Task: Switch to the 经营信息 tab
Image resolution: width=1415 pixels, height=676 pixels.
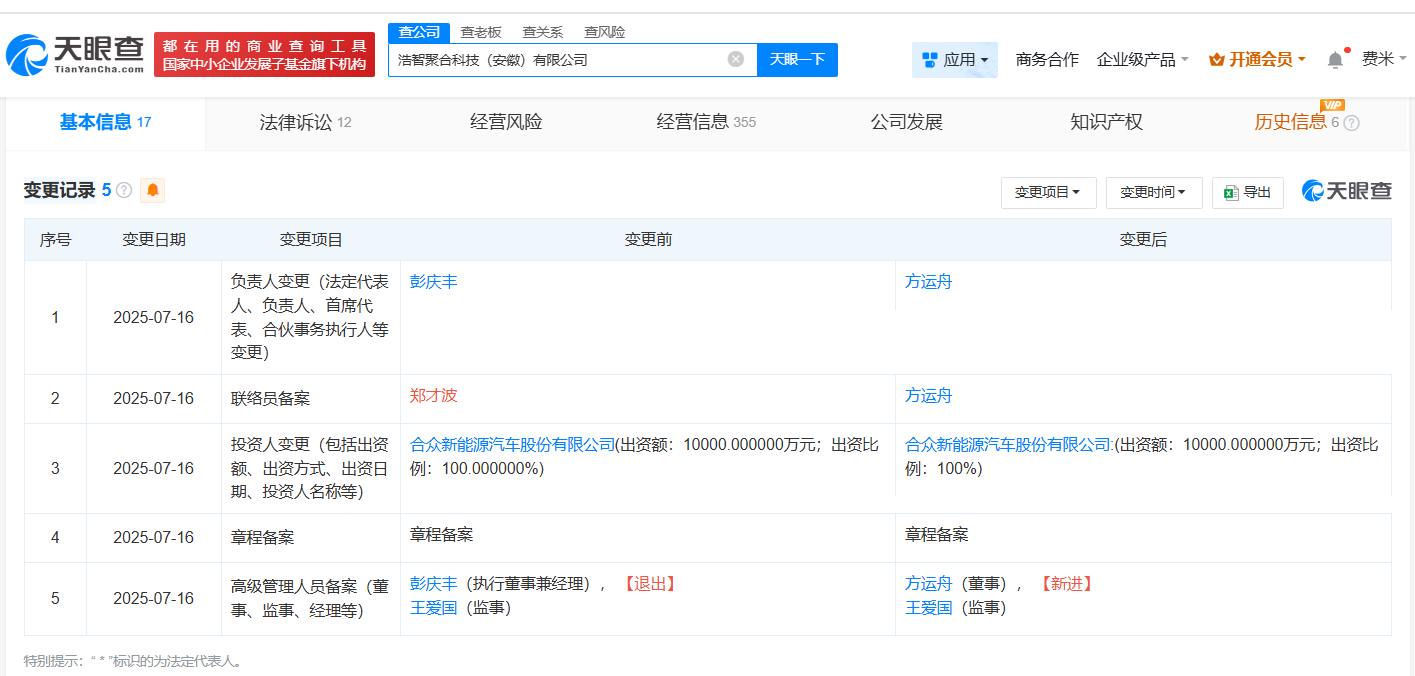Action: [706, 123]
